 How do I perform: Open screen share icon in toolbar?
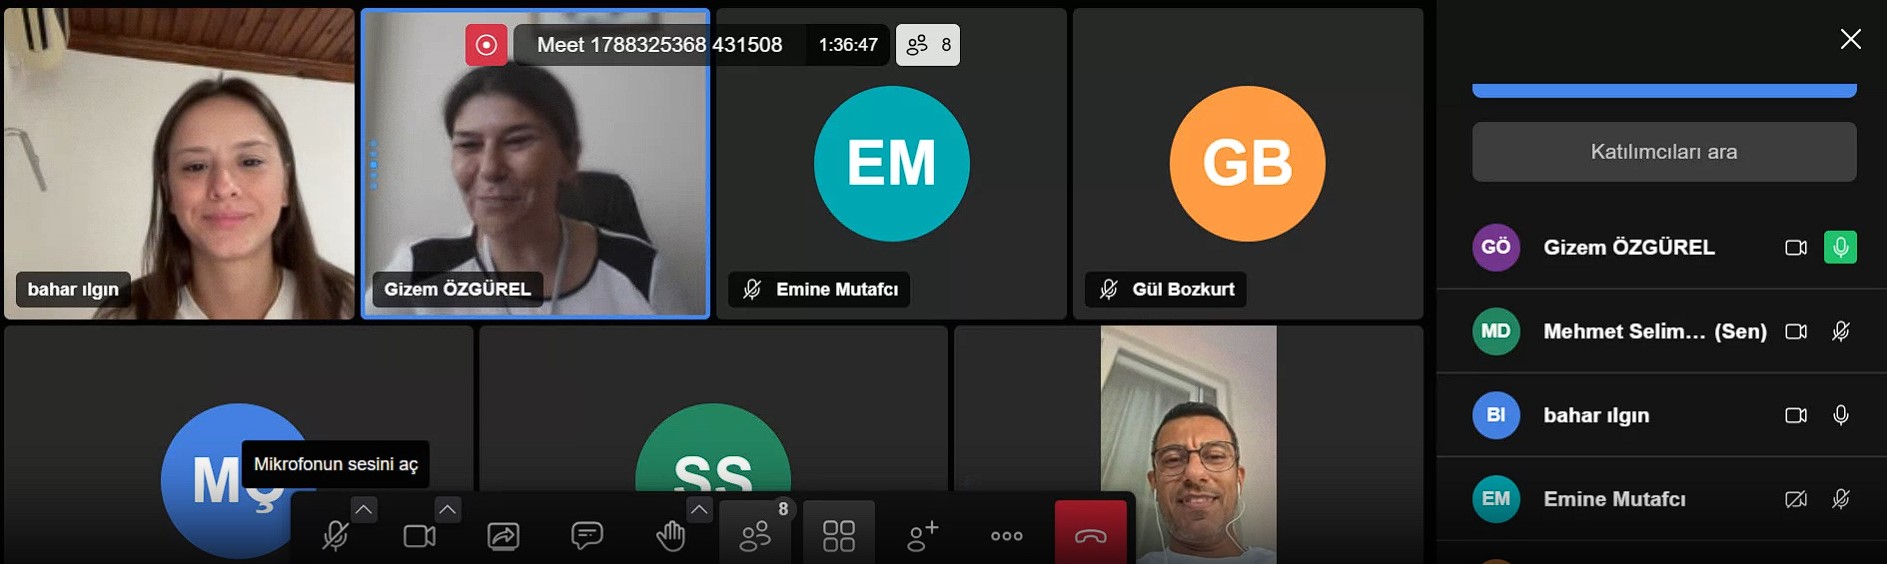coord(503,536)
